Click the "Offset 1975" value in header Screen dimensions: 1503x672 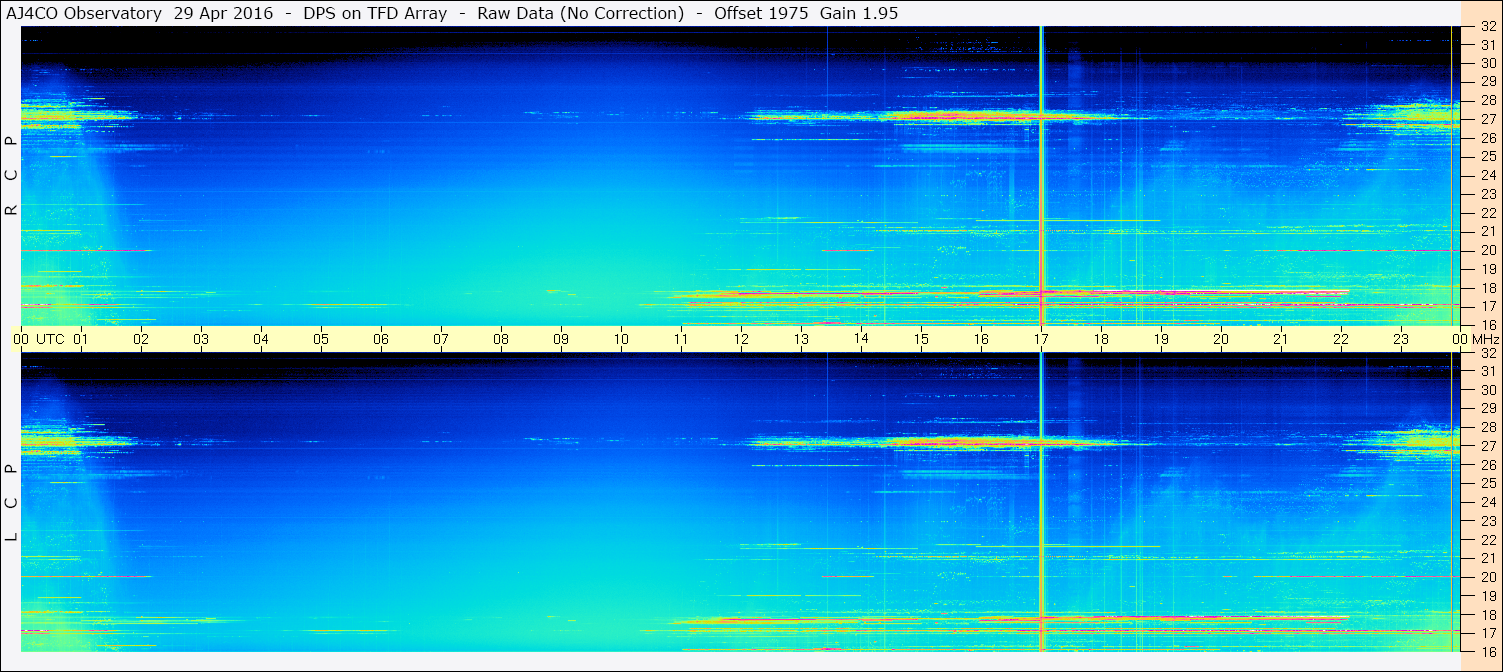760,14
